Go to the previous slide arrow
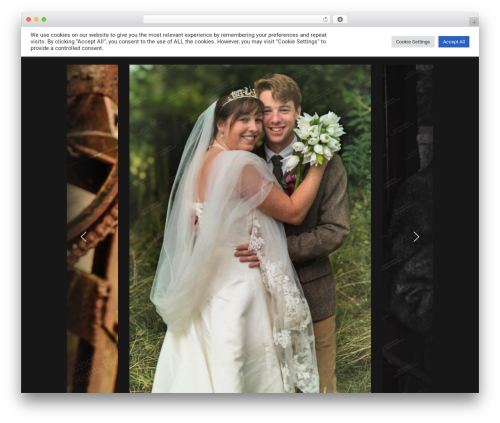This screenshot has width=500, height=423. 83,237
